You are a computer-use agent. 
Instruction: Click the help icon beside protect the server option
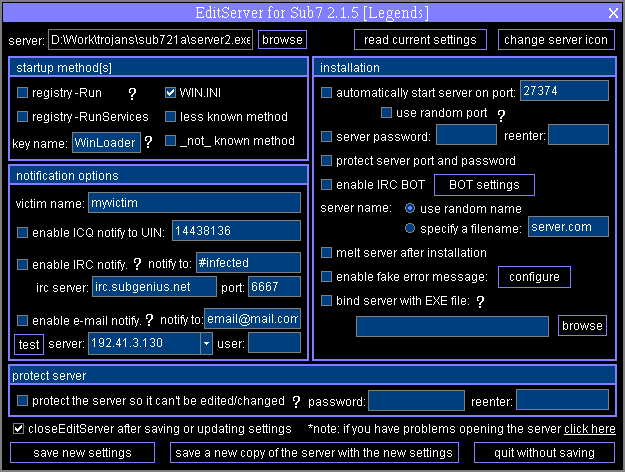296,402
